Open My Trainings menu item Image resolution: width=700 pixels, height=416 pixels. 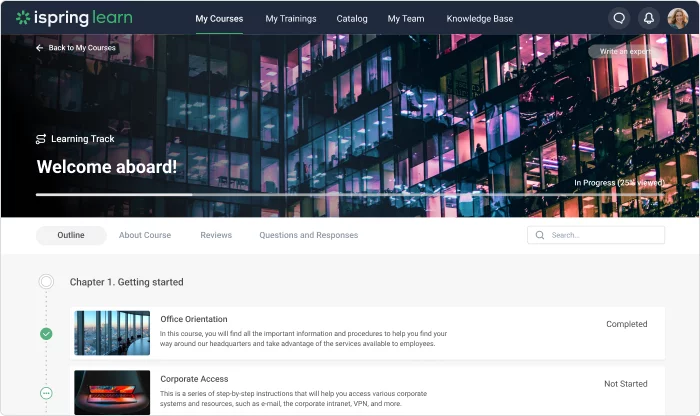[x=291, y=19]
